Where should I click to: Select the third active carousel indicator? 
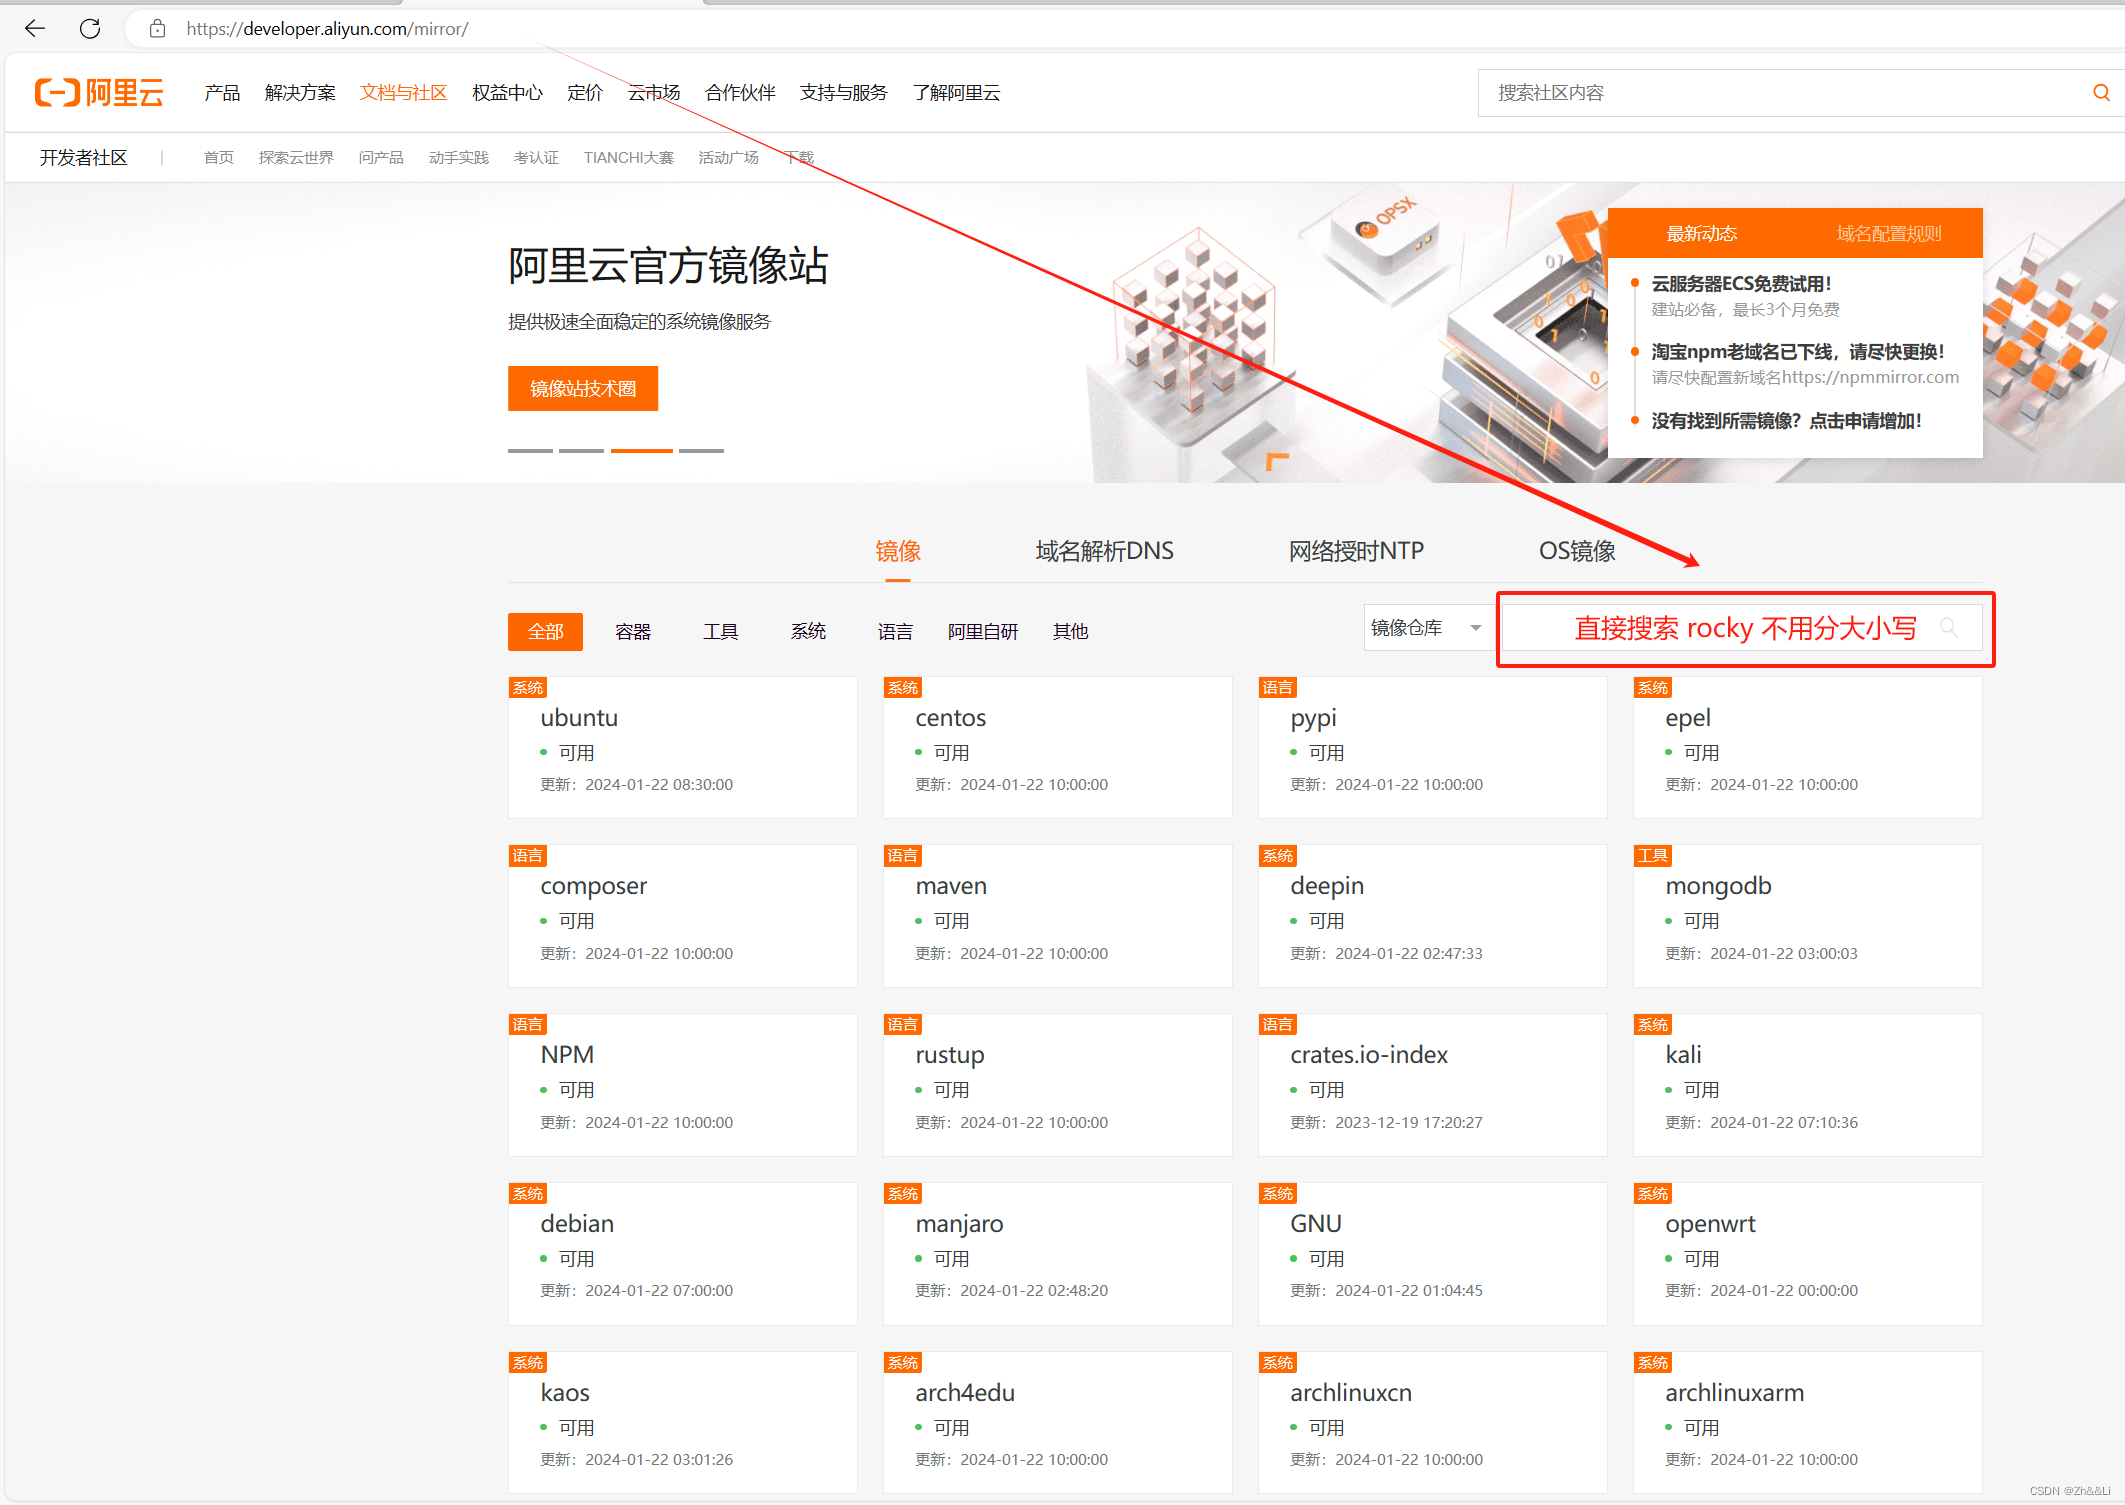(x=642, y=451)
